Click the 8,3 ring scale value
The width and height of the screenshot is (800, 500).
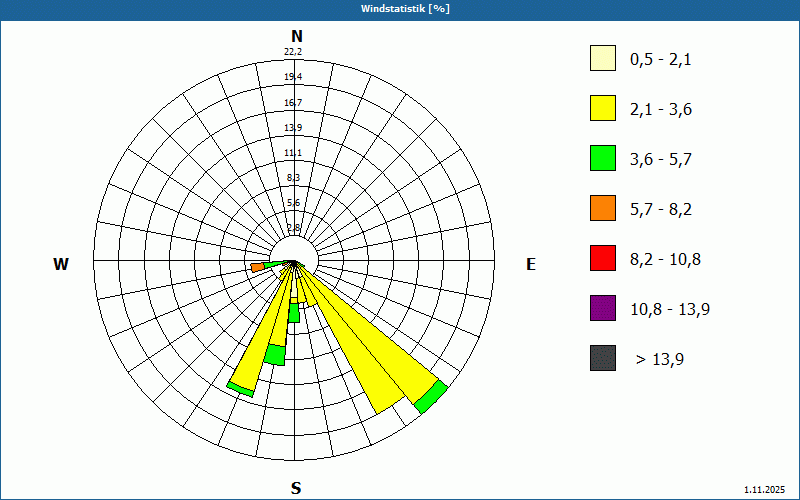point(293,178)
